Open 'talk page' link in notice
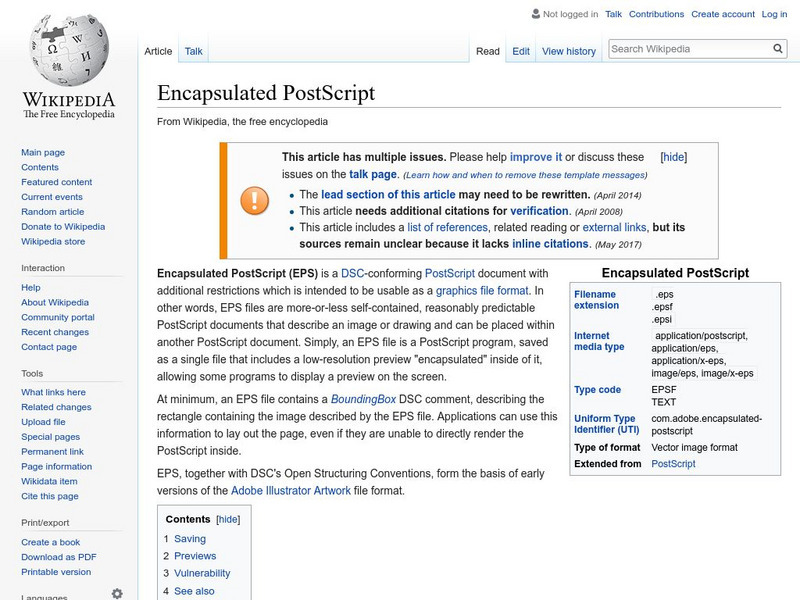Screen dimensions: 800x600 [373, 174]
